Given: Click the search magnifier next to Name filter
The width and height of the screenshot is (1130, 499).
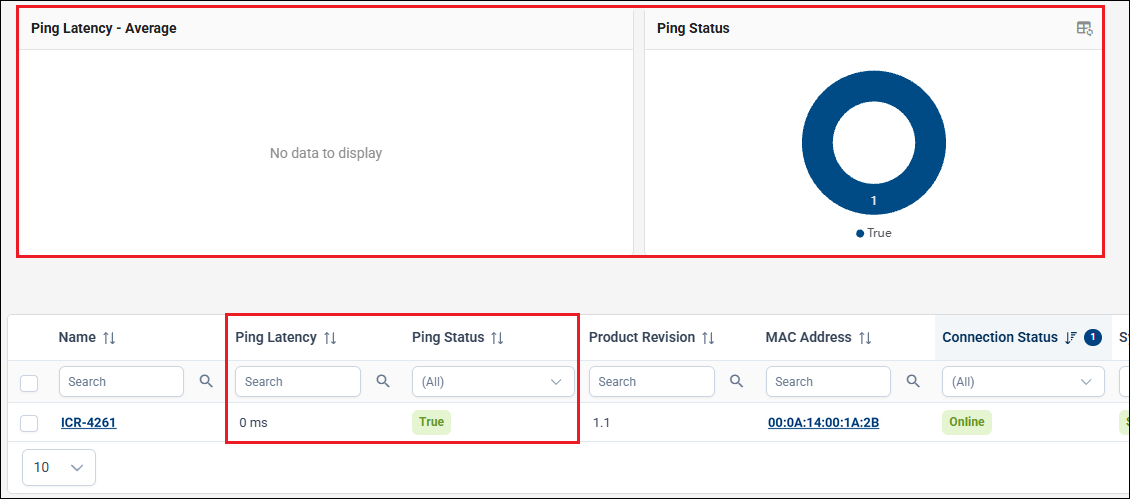Looking at the screenshot, I should tap(206, 381).
